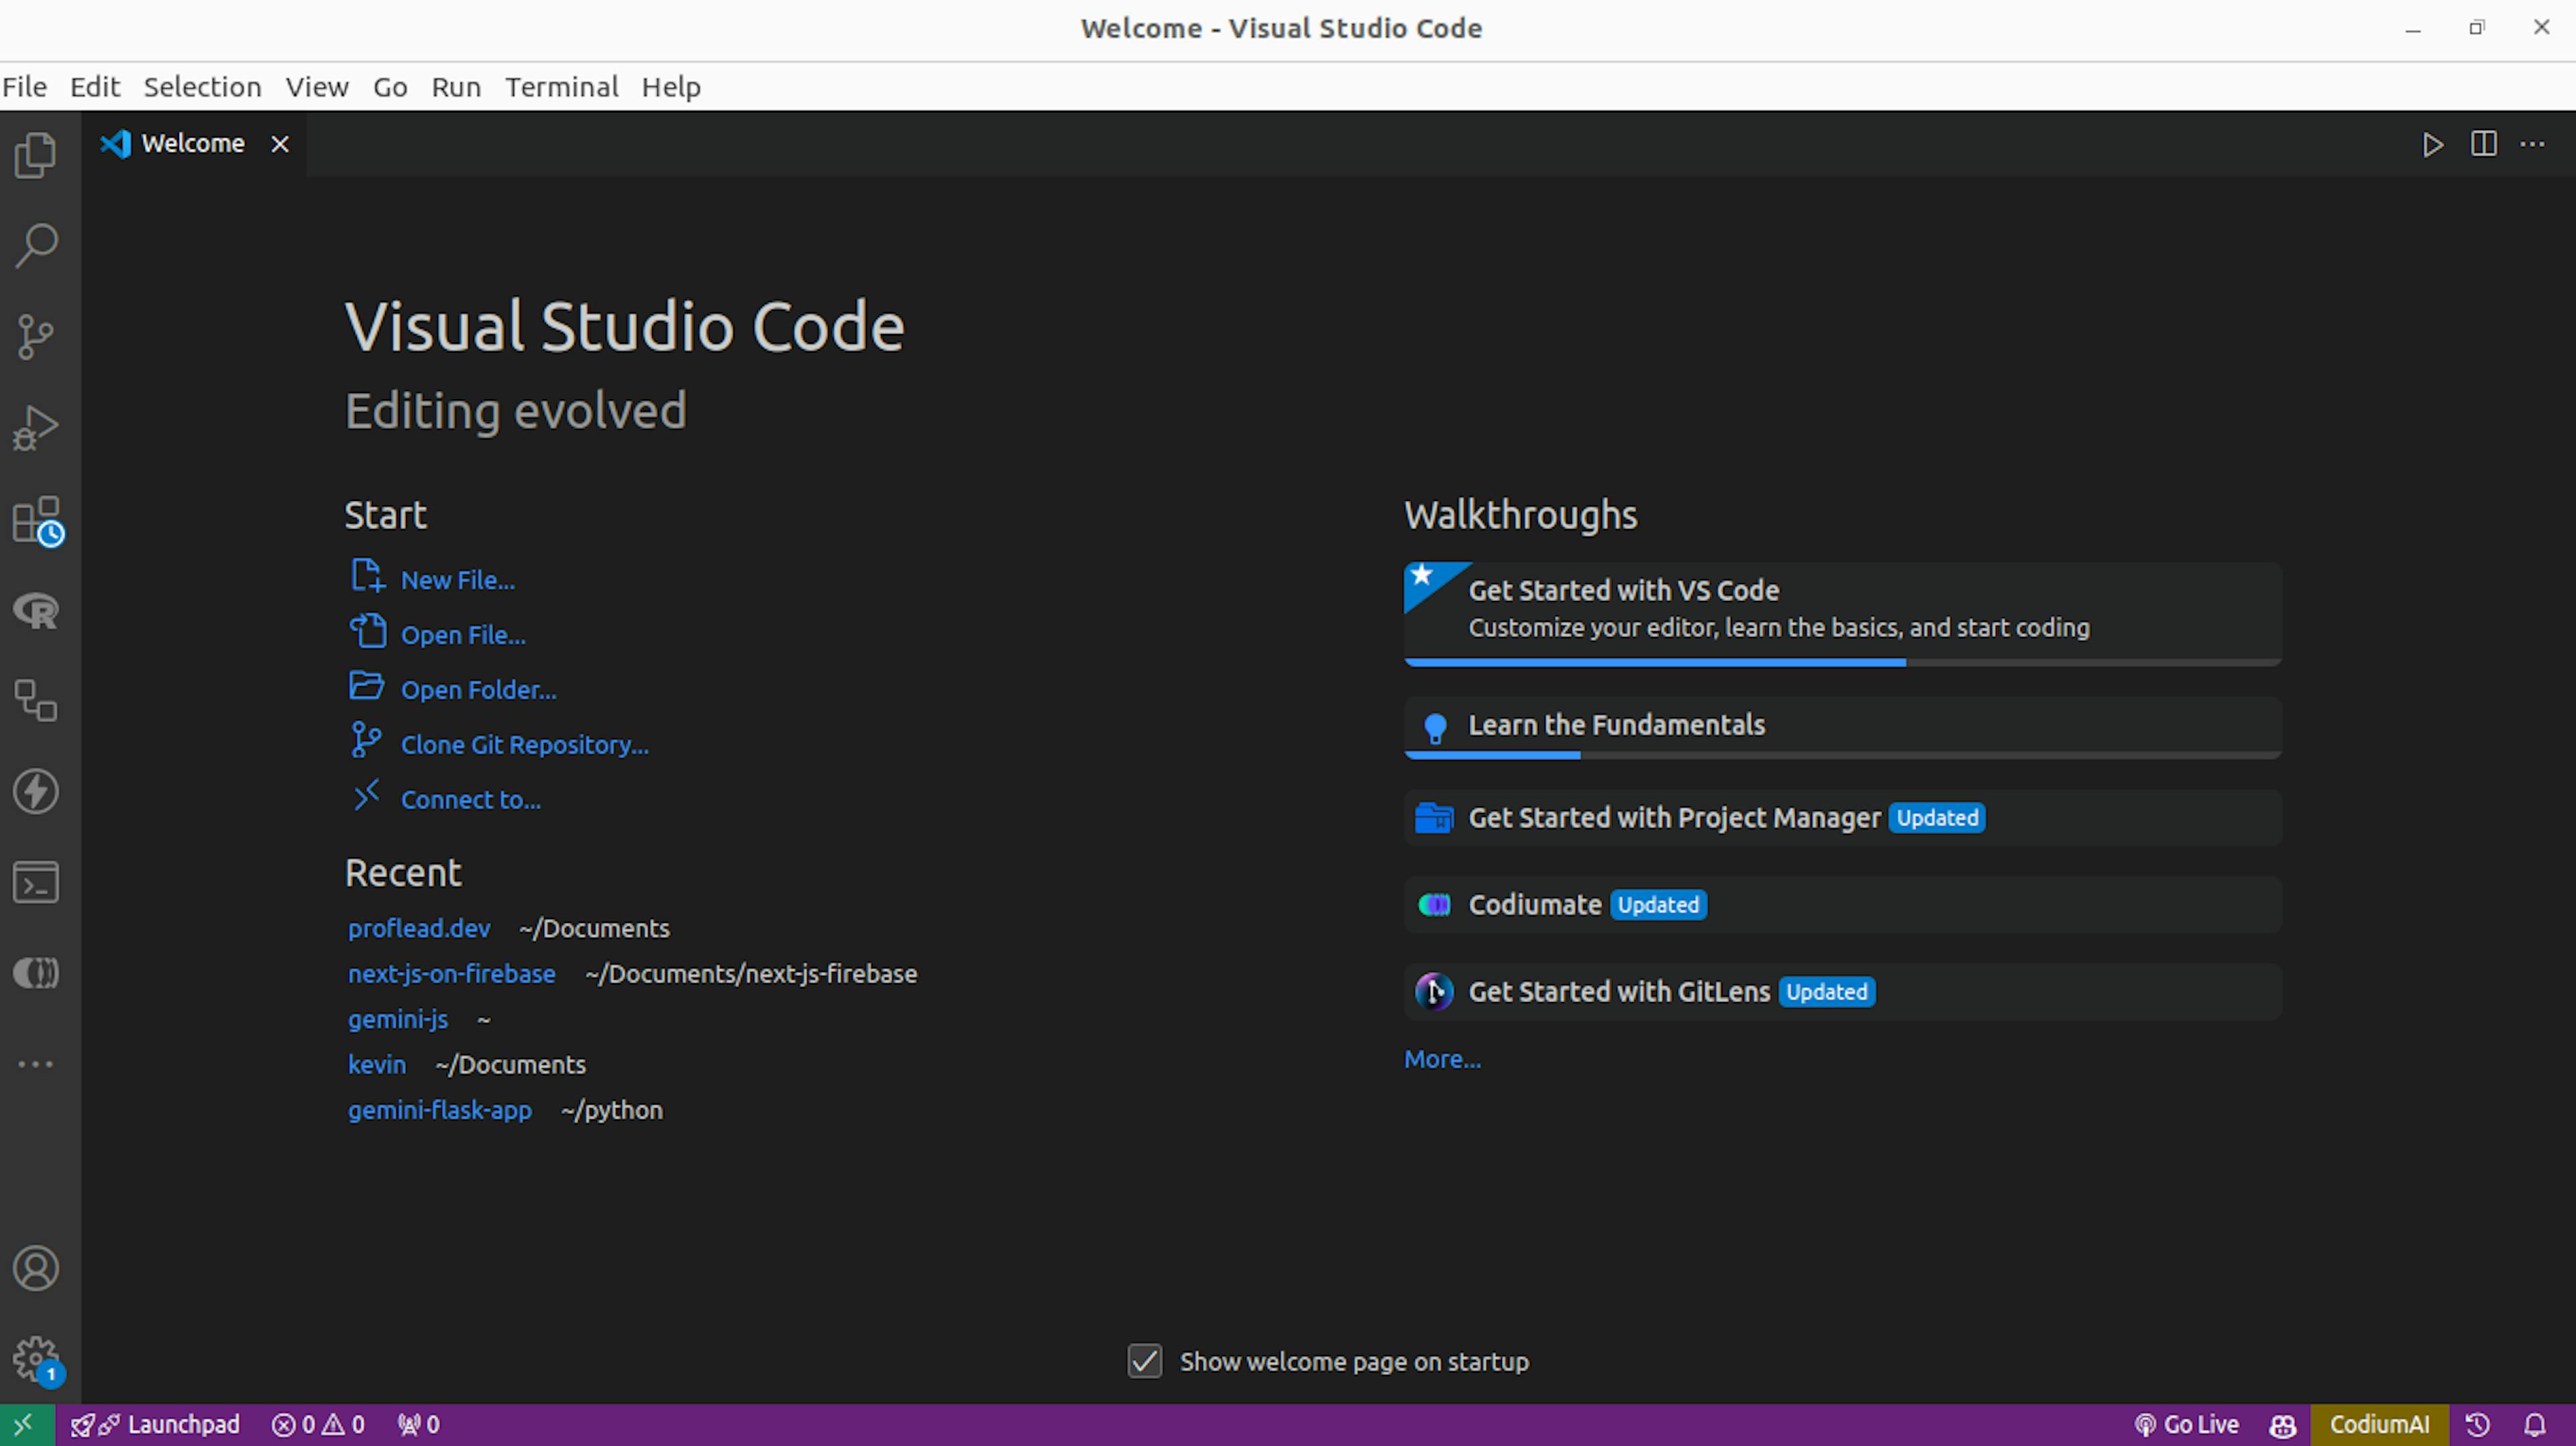Open the Source Control view

pyautogui.click(x=36, y=337)
